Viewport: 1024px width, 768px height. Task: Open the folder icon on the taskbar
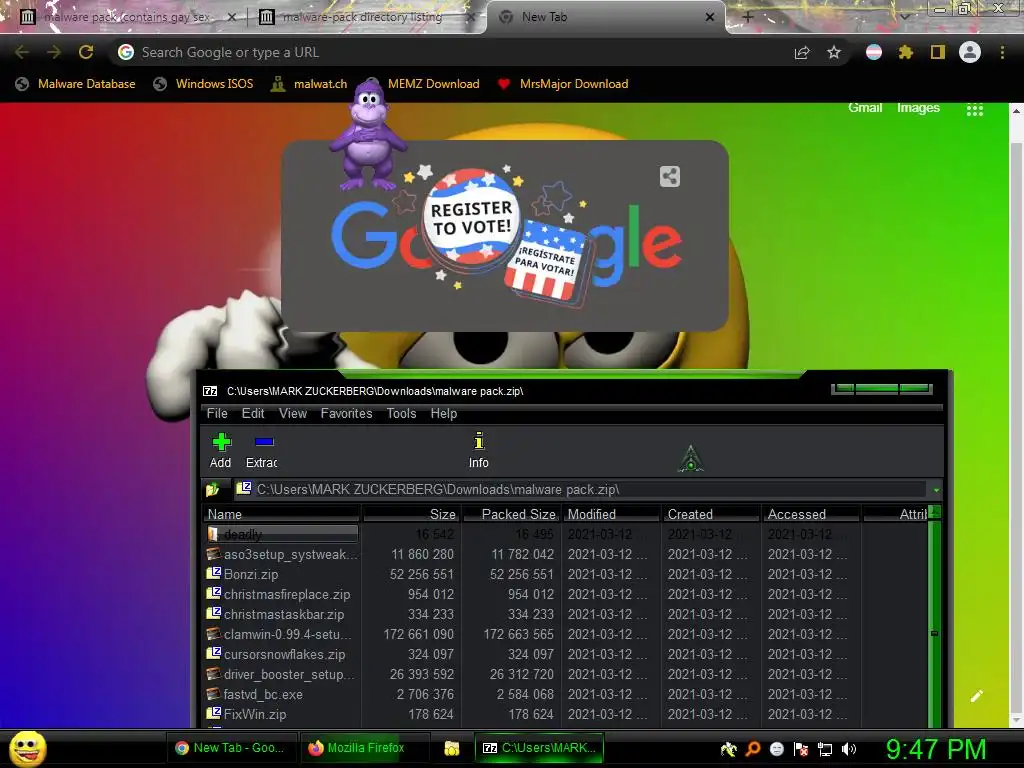click(451, 748)
